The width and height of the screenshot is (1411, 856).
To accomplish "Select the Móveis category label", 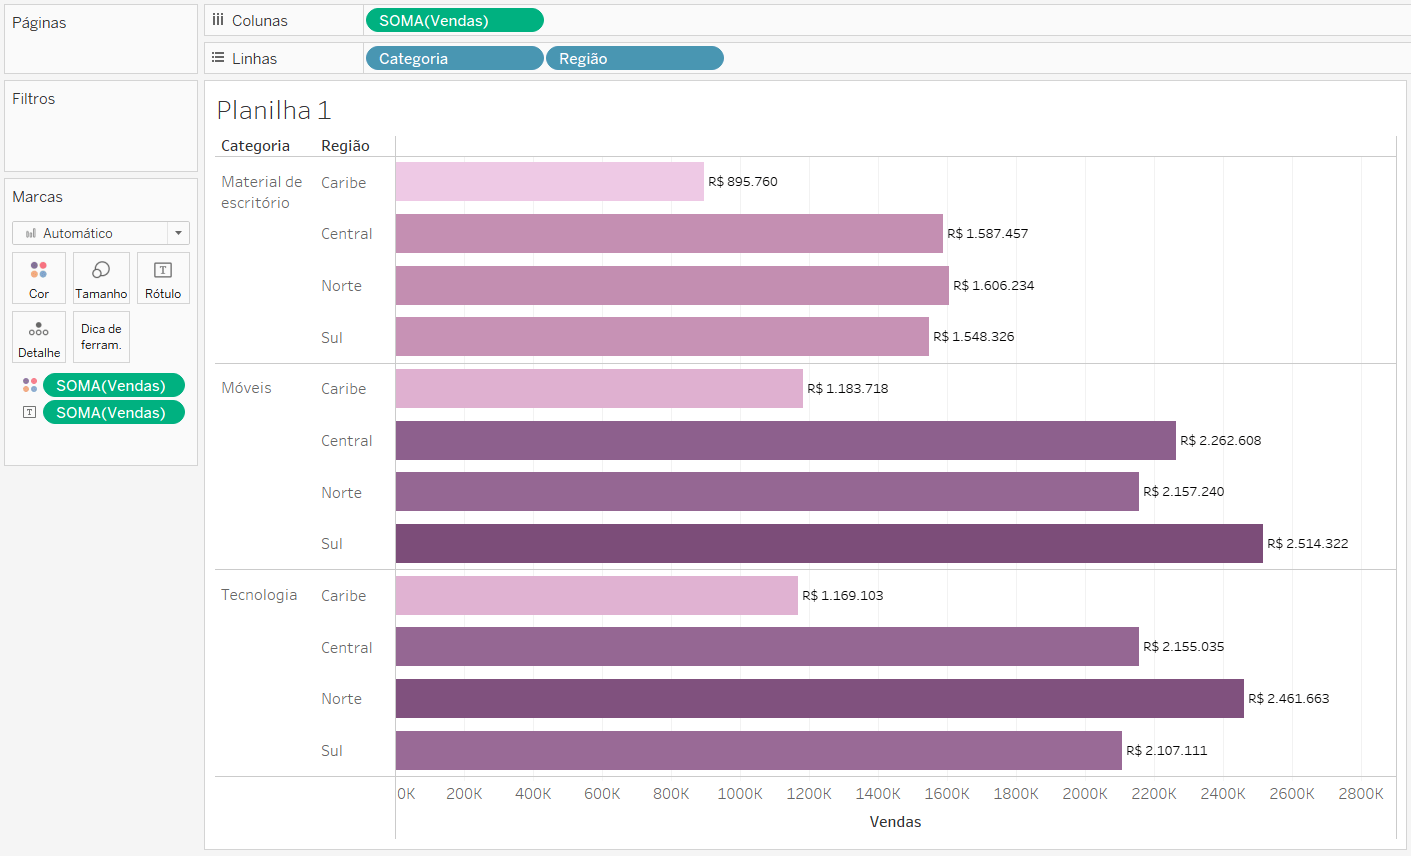I will (246, 388).
